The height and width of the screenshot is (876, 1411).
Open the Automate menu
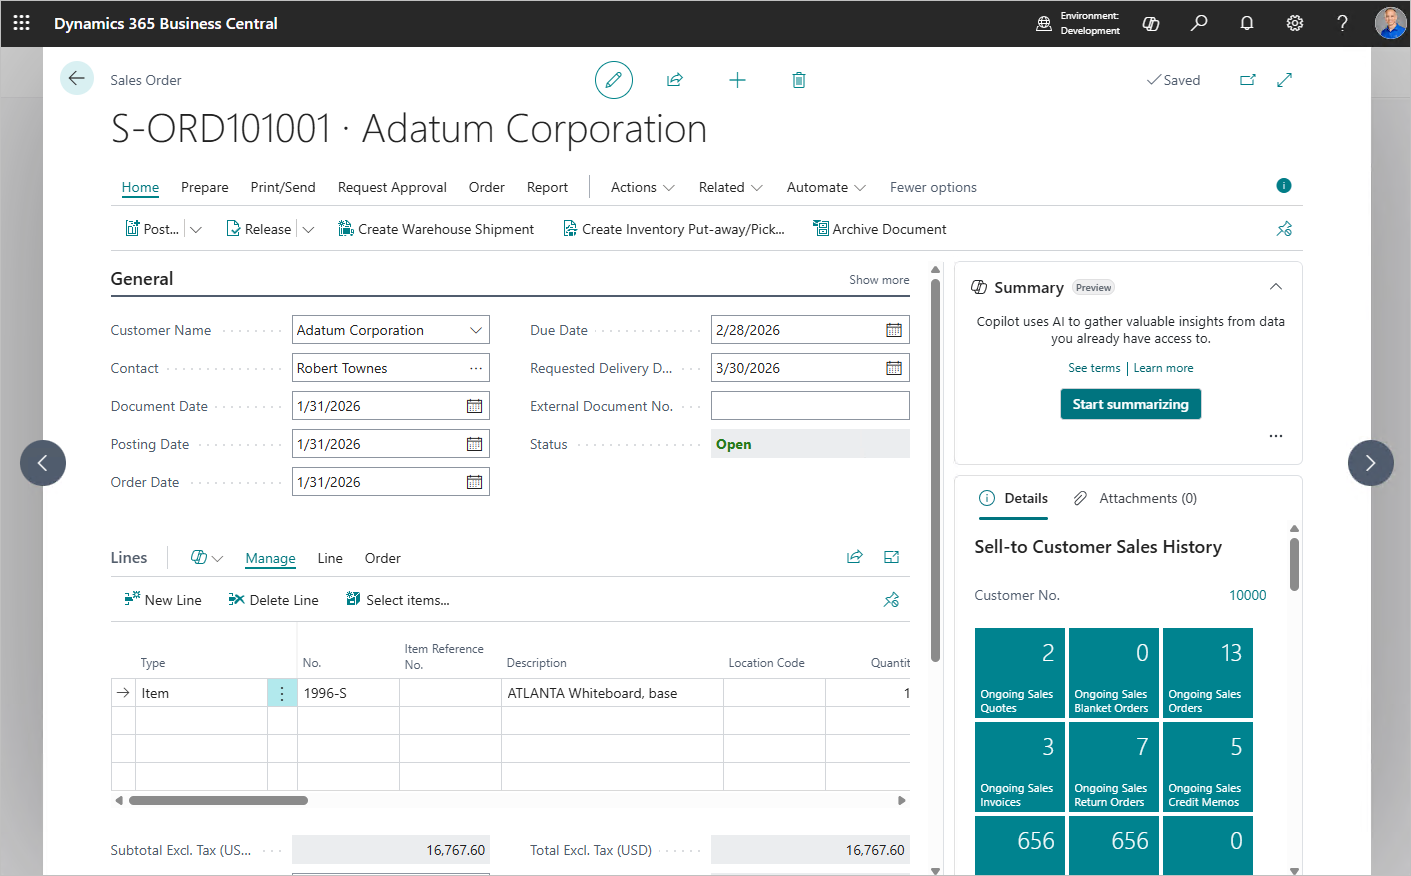coord(826,187)
